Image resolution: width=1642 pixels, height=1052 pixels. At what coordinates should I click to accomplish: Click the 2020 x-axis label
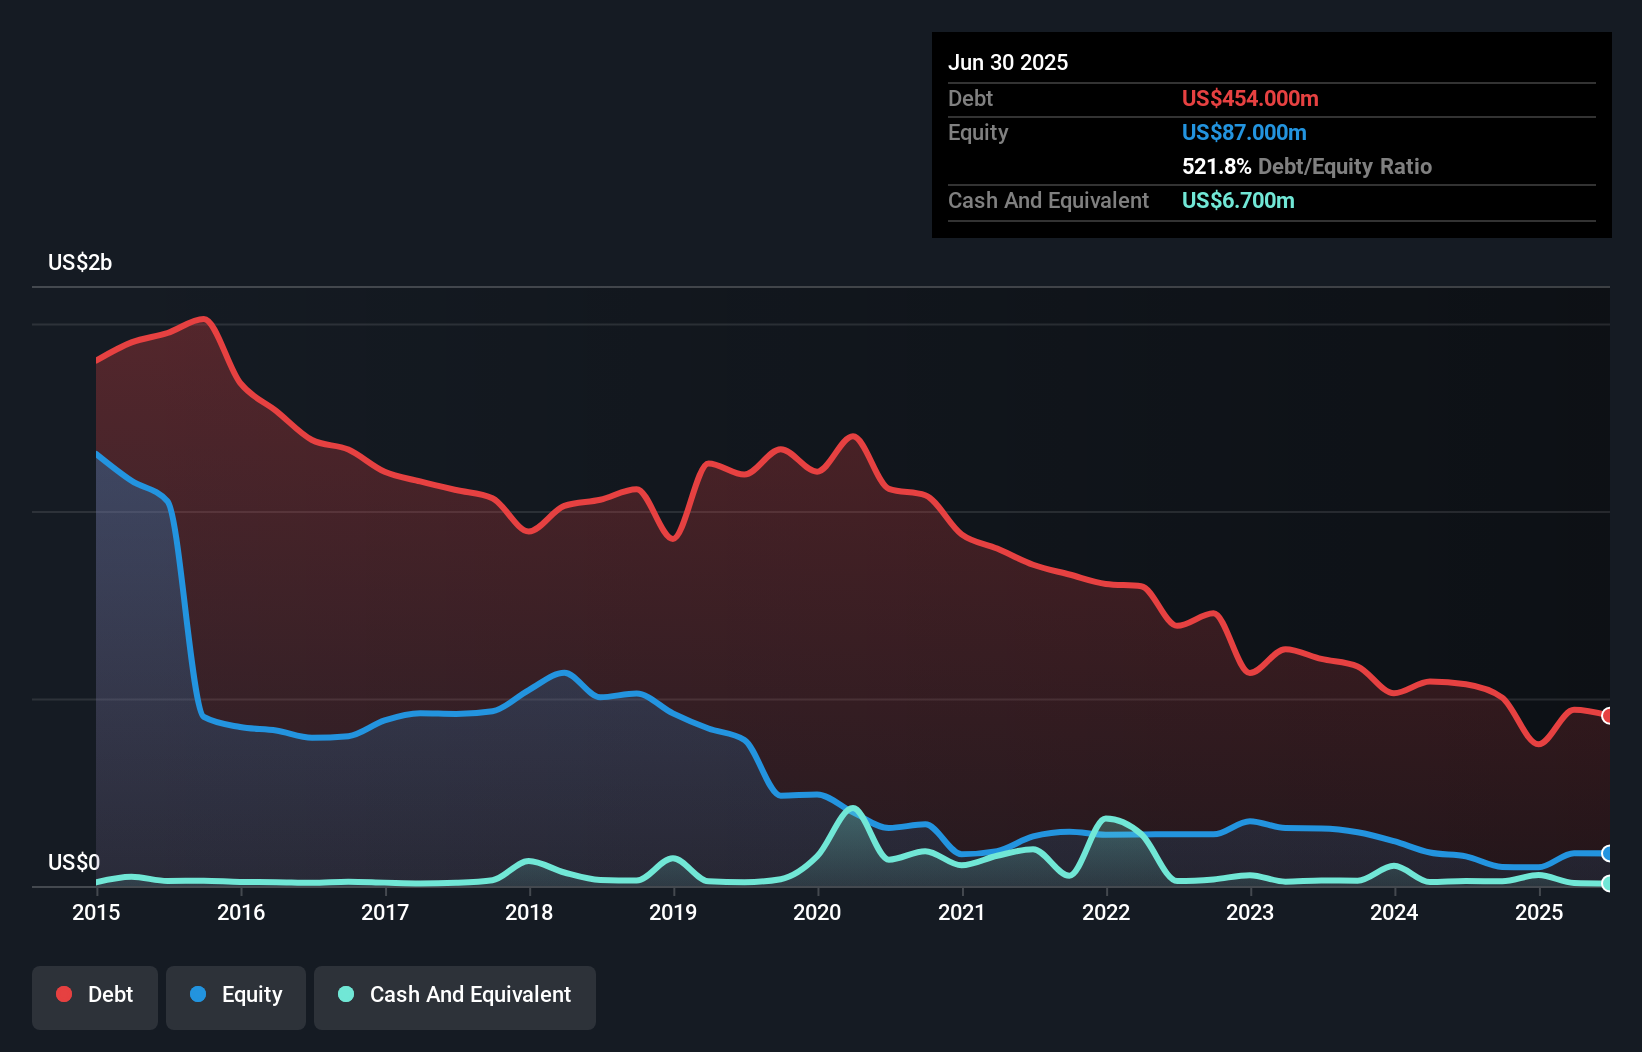tap(817, 912)
